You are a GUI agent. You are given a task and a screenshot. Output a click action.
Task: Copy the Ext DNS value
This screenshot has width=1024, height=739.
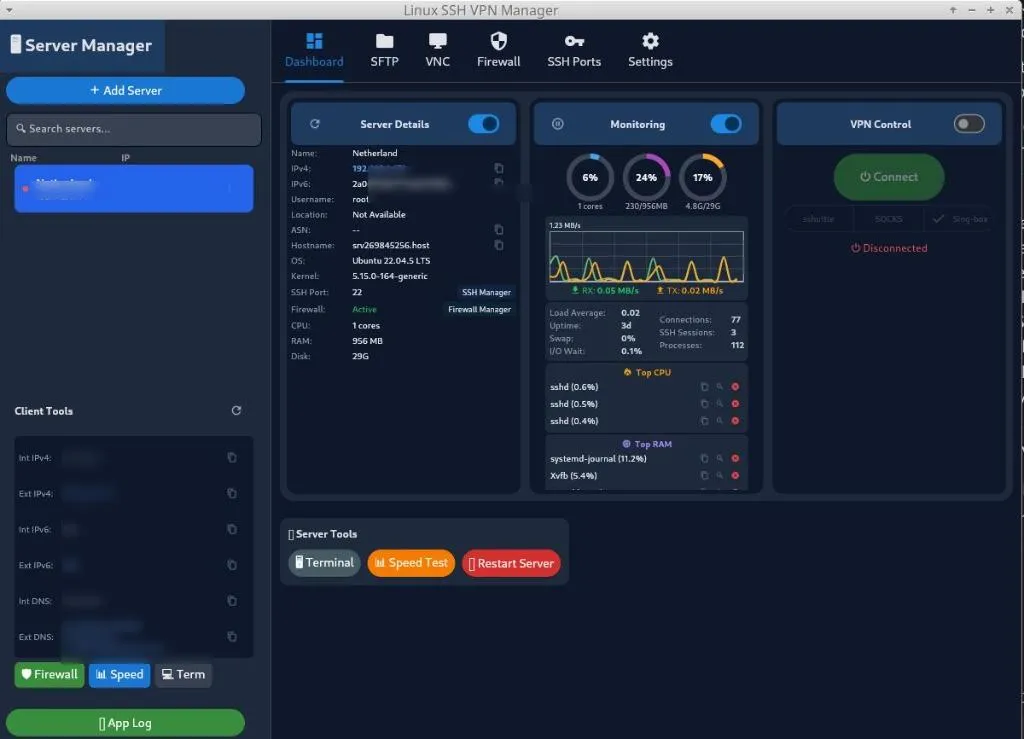pos(232,637)
